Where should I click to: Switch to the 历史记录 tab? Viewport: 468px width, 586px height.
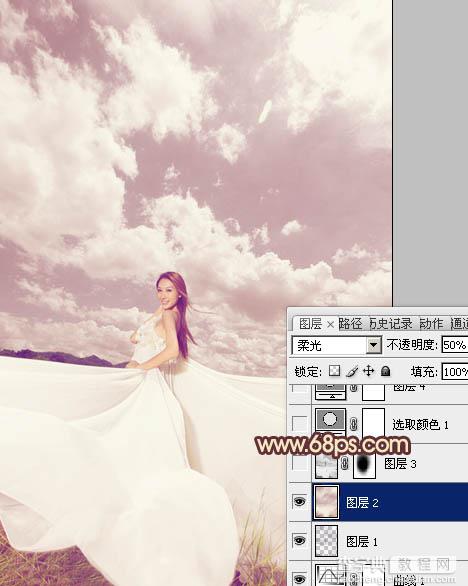391,324
